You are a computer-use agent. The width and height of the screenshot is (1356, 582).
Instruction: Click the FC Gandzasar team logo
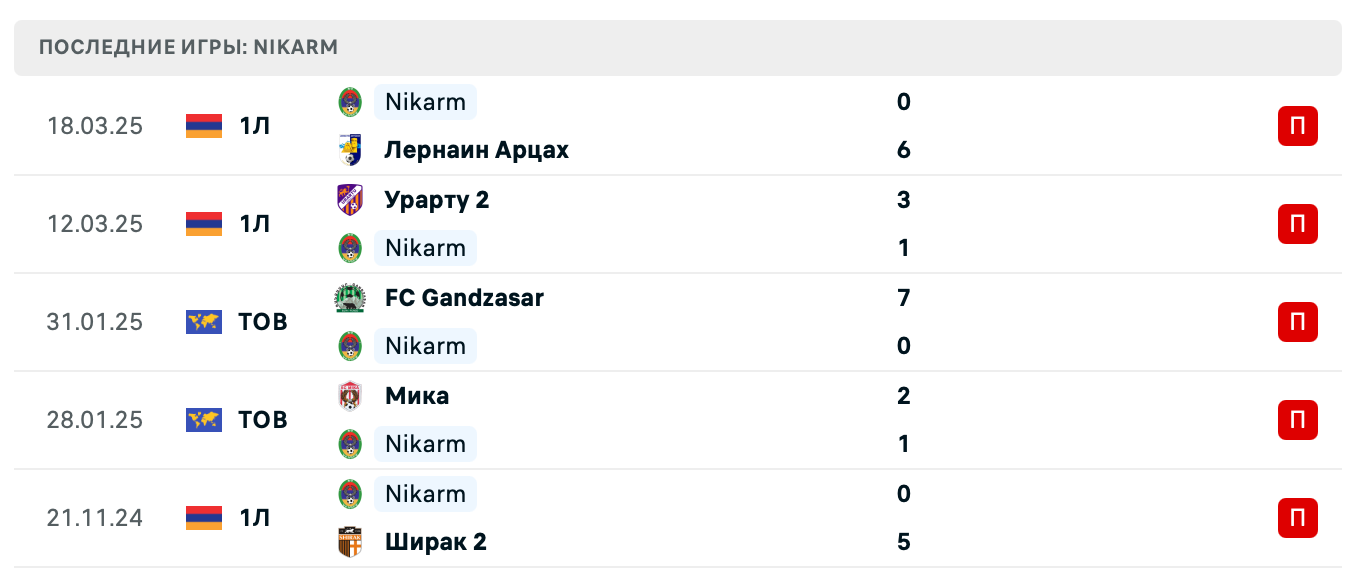click(350, 298)
